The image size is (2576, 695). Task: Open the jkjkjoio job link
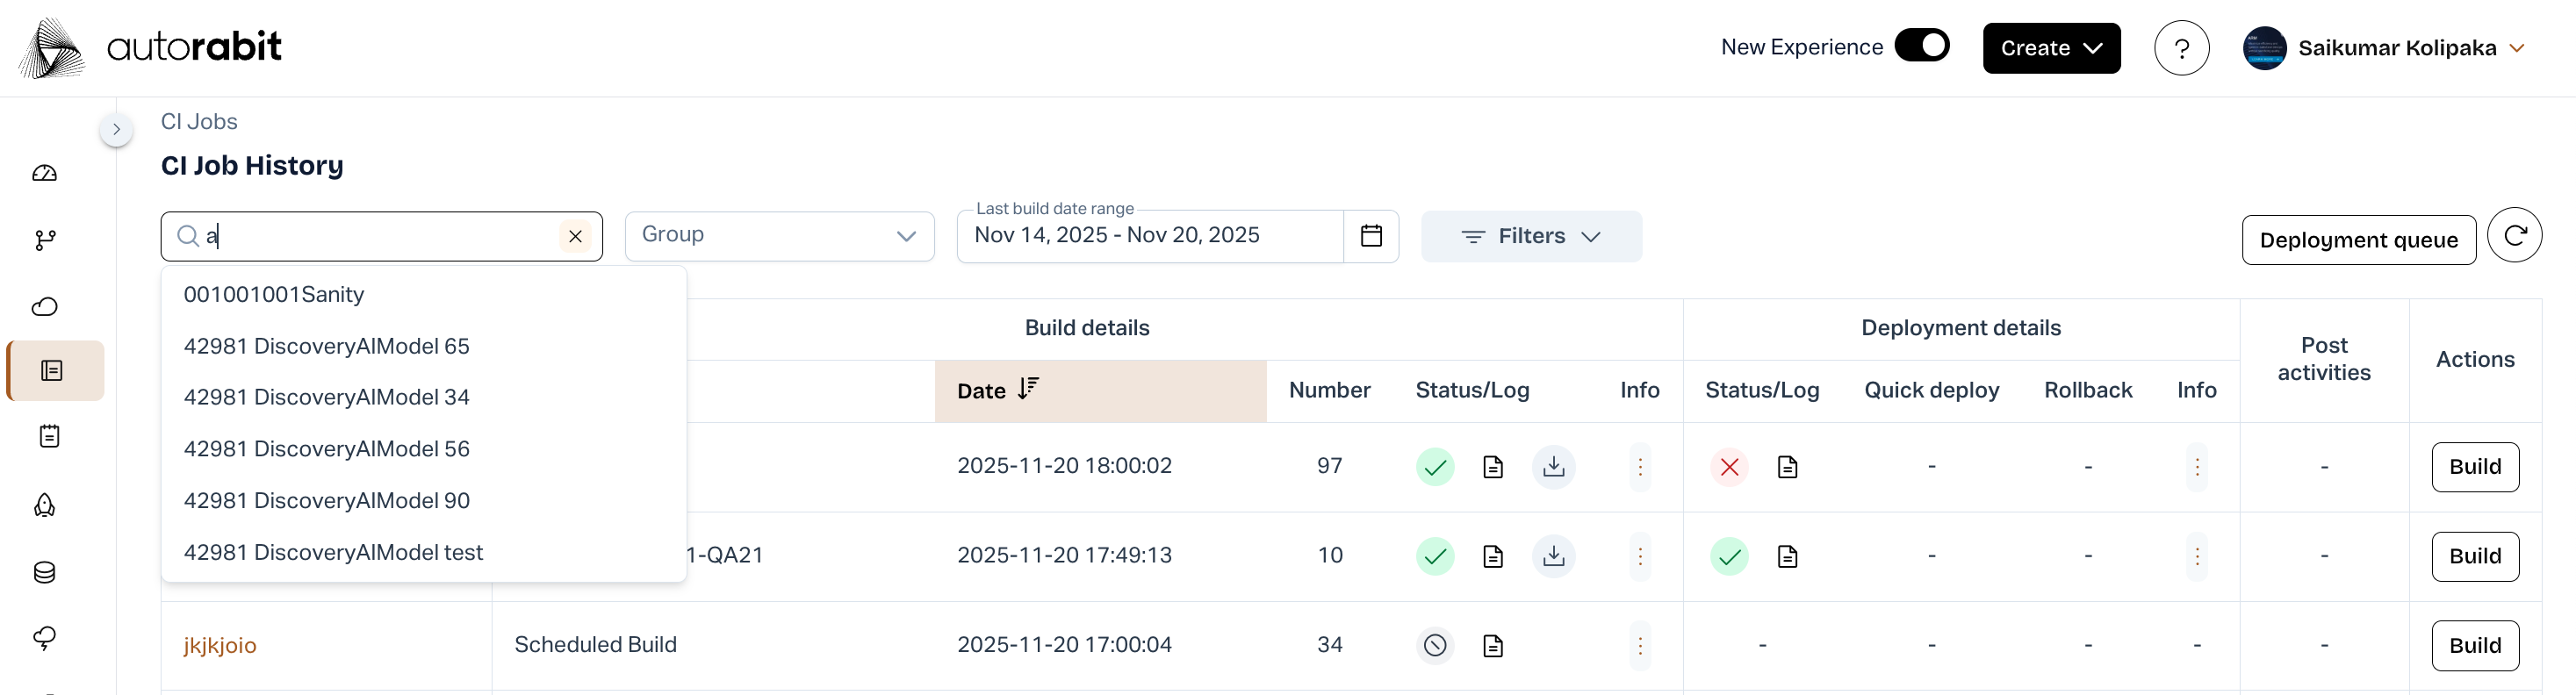click(x=220, y=646)
